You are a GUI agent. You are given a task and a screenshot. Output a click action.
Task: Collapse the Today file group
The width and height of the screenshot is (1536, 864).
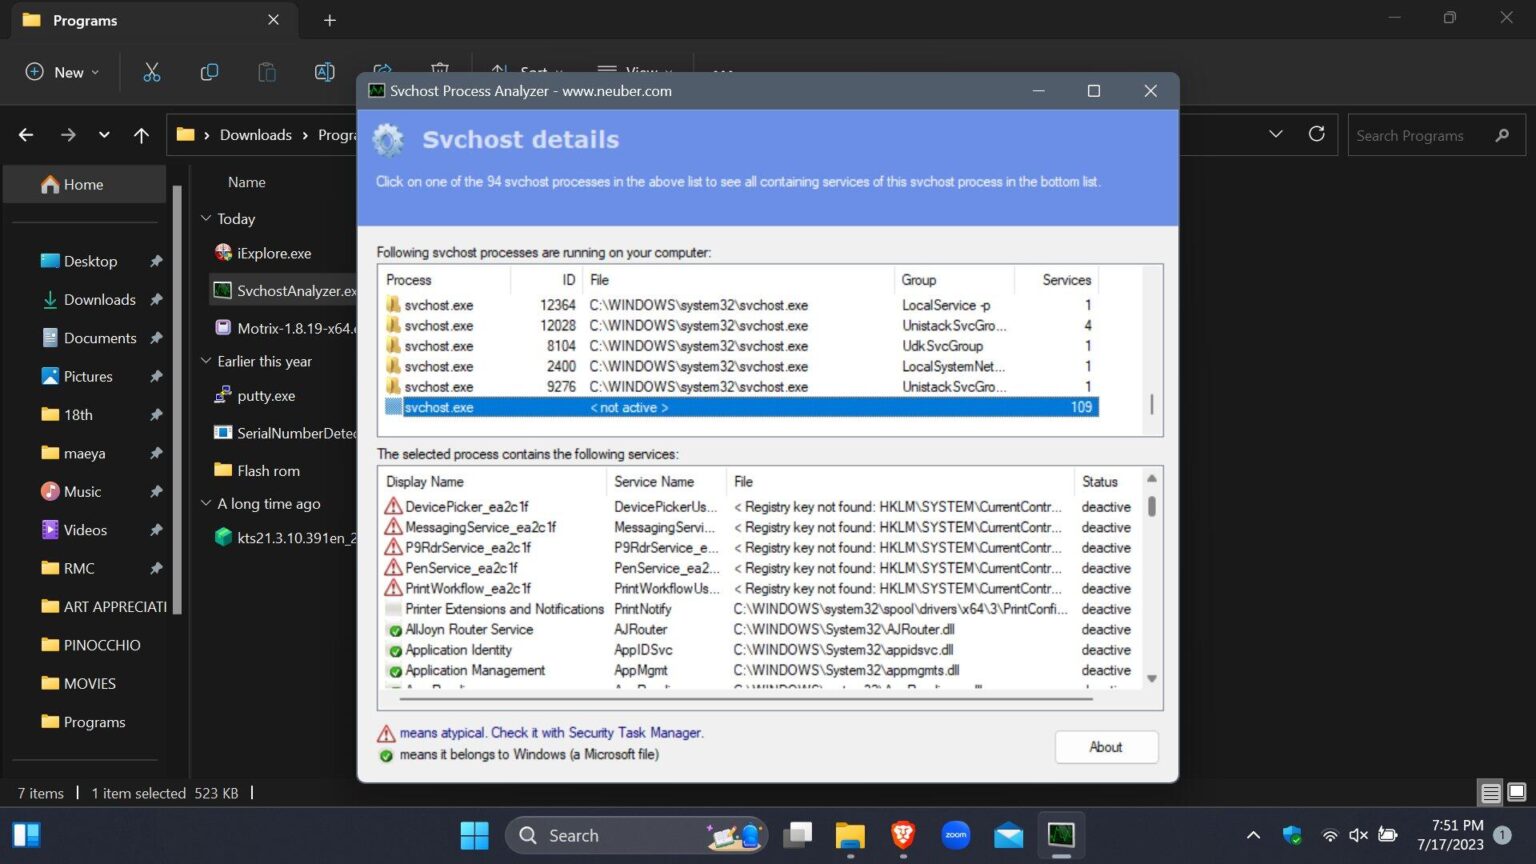pos(205,218)
